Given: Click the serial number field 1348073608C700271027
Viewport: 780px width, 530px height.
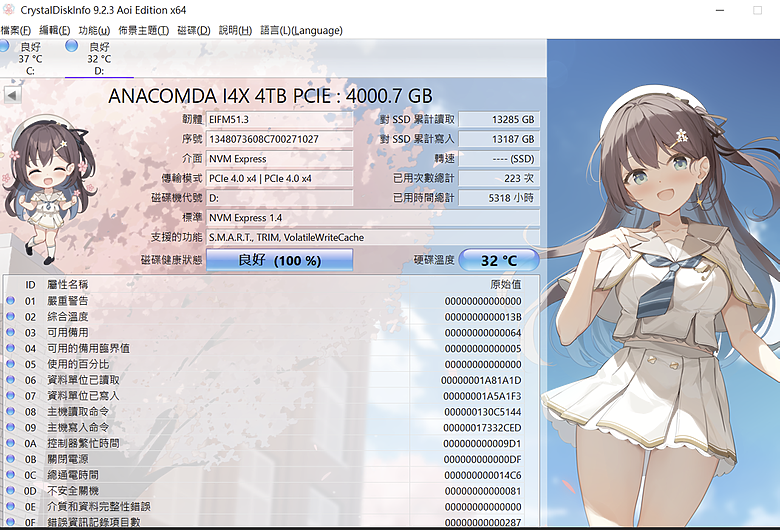Looking at the screenshot, I should pos(280,139).
